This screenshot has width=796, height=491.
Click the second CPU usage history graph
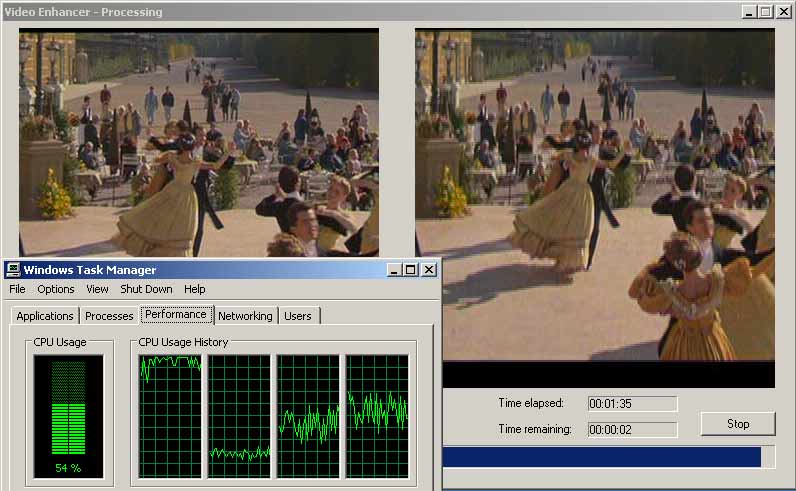click(239, 416)
